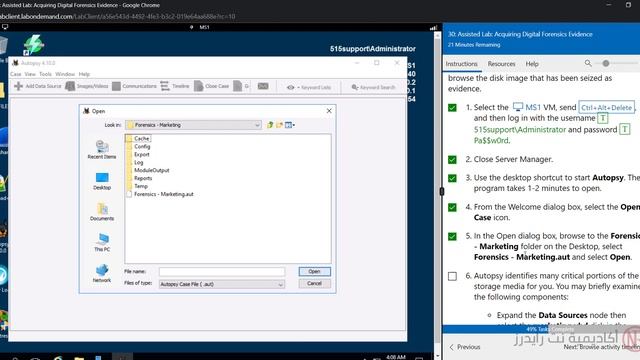The height and width of the screenshot is (360, 640).
Task: Switch to the Resources tab
Action: 501,64
